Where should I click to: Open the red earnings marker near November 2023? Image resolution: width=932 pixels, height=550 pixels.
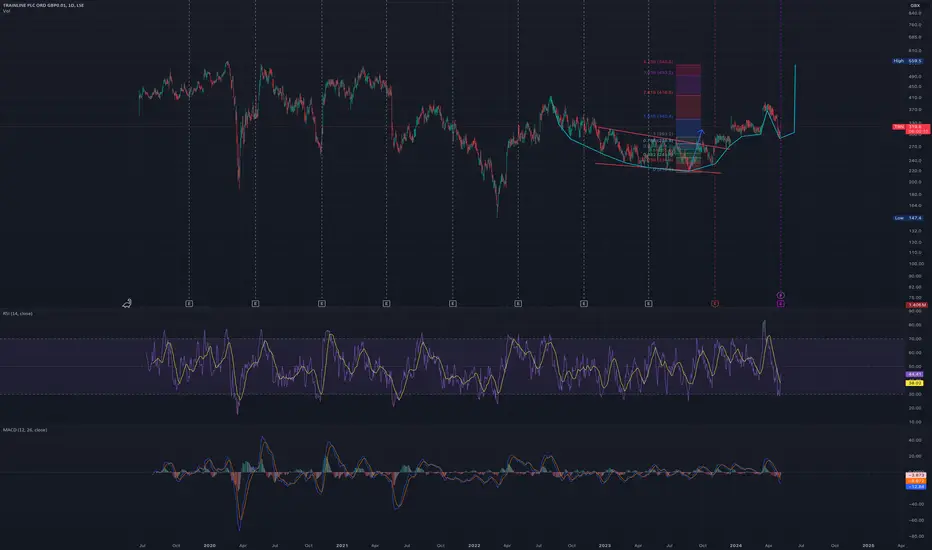714,303
